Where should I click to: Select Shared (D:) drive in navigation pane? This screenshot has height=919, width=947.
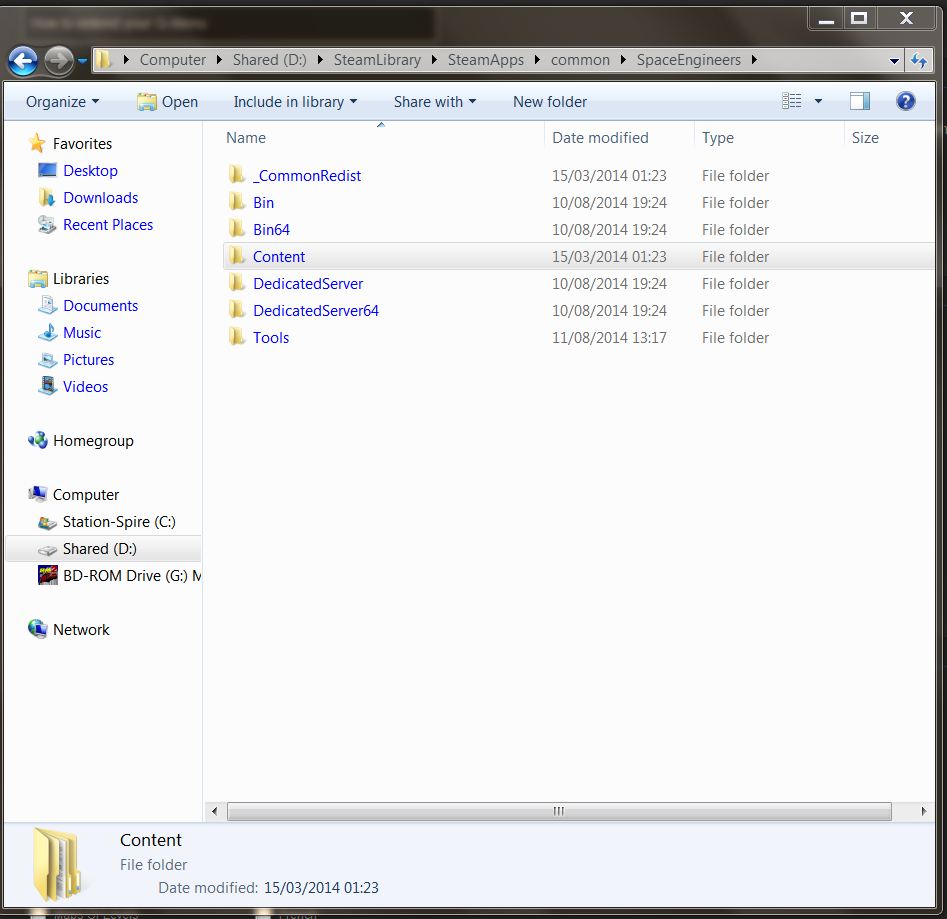100,549
